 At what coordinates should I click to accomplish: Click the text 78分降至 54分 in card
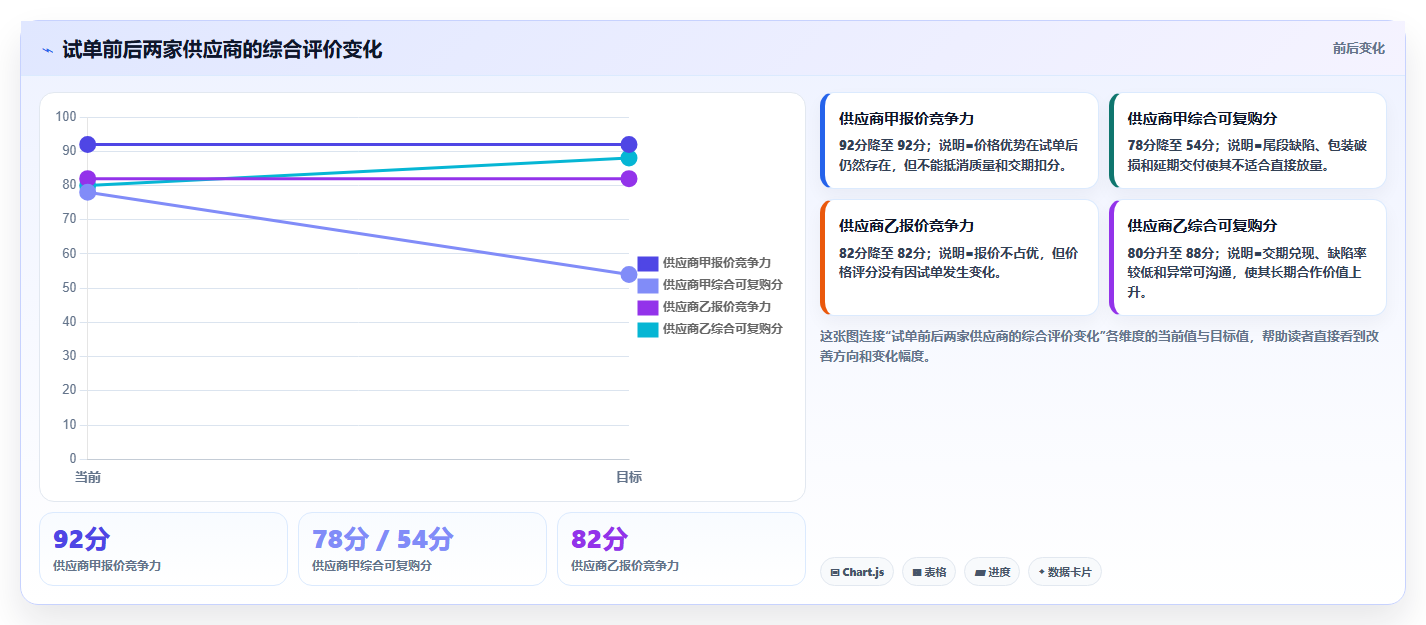[x=1173, y=145]
